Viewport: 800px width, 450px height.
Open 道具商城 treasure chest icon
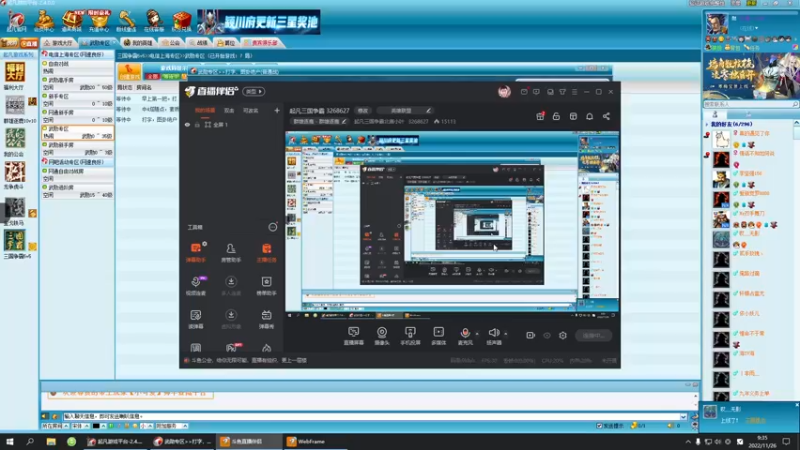[71, 21]
